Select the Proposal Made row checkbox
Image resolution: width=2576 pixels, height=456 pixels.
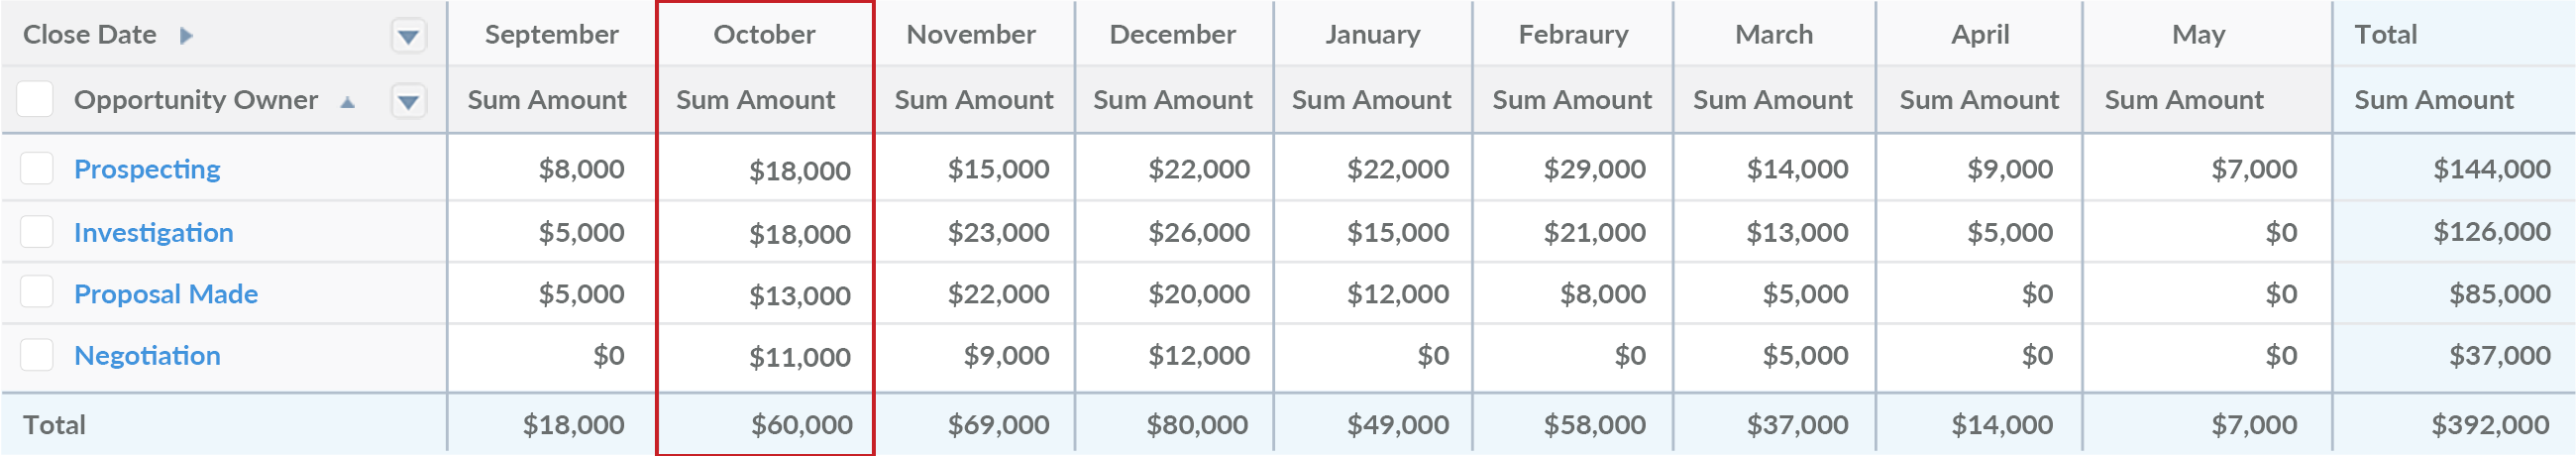click(37, 293)
